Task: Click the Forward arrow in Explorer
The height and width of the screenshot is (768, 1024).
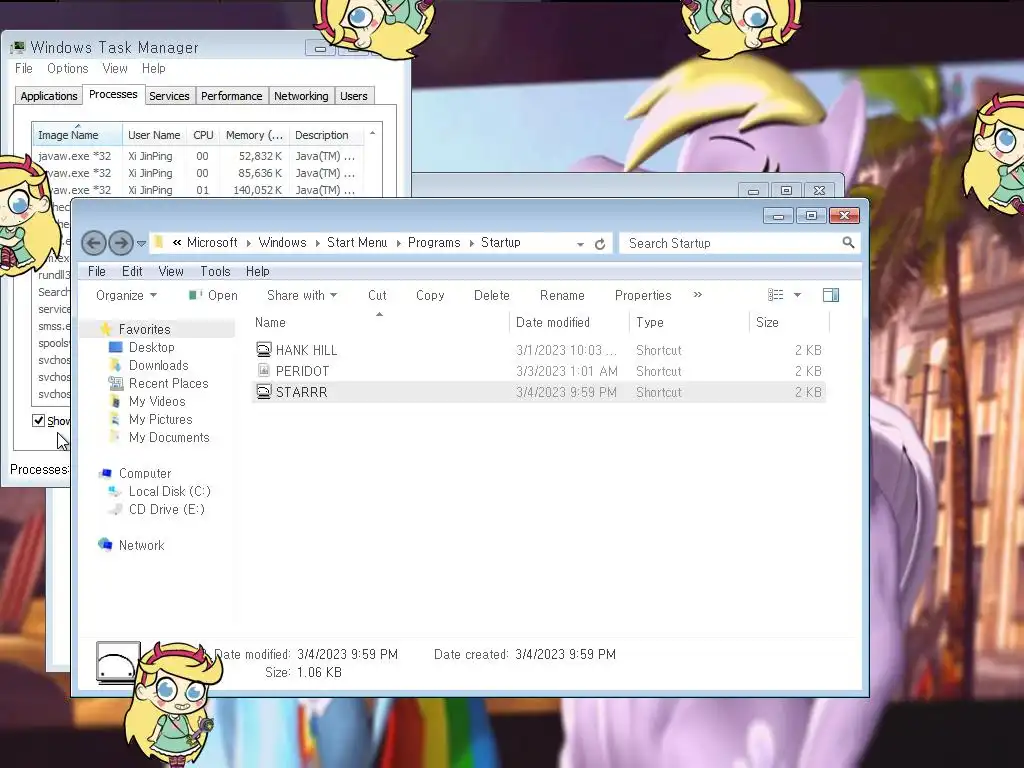Action: click(x=121, y=243)
